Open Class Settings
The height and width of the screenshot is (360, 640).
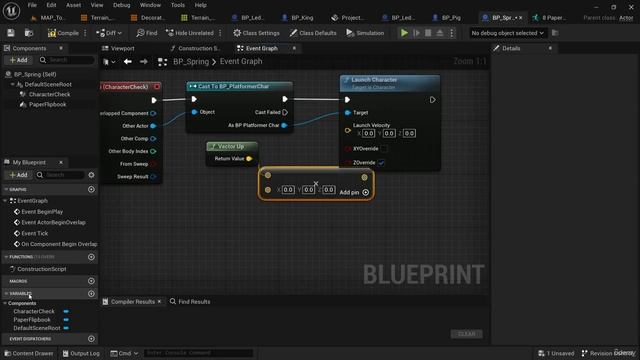tap(256, 33)
